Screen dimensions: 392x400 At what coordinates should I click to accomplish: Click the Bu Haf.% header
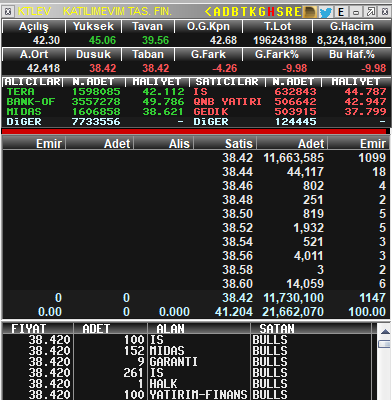tap(352, 54)
